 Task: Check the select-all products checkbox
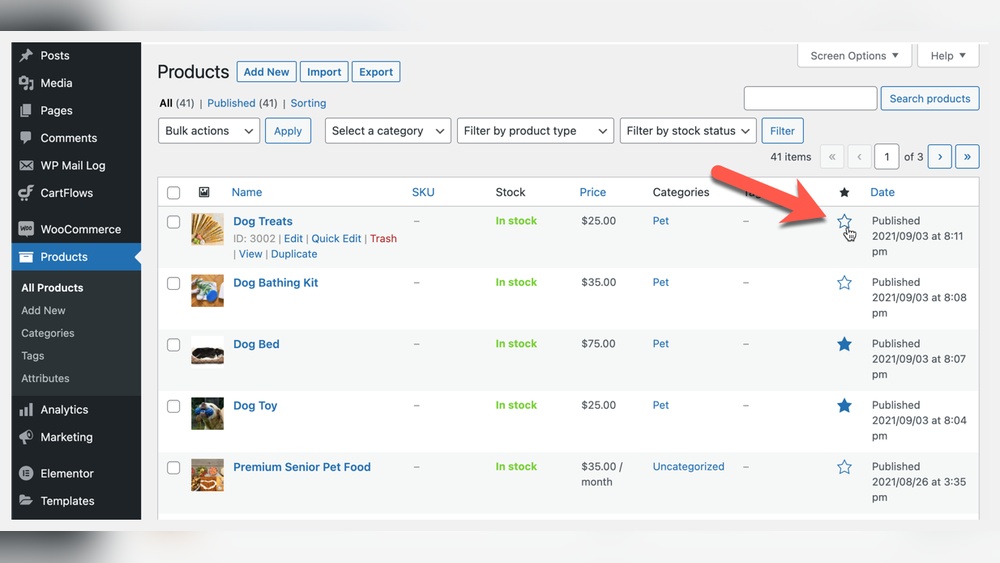pyautogui.click(x=173, y=193)
